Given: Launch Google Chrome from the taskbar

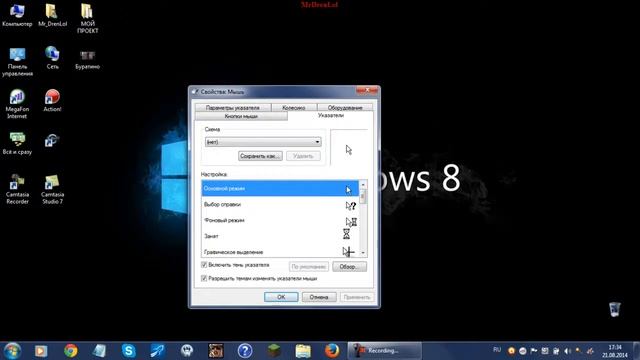Looking at the screenshot, I should (71, 351).
